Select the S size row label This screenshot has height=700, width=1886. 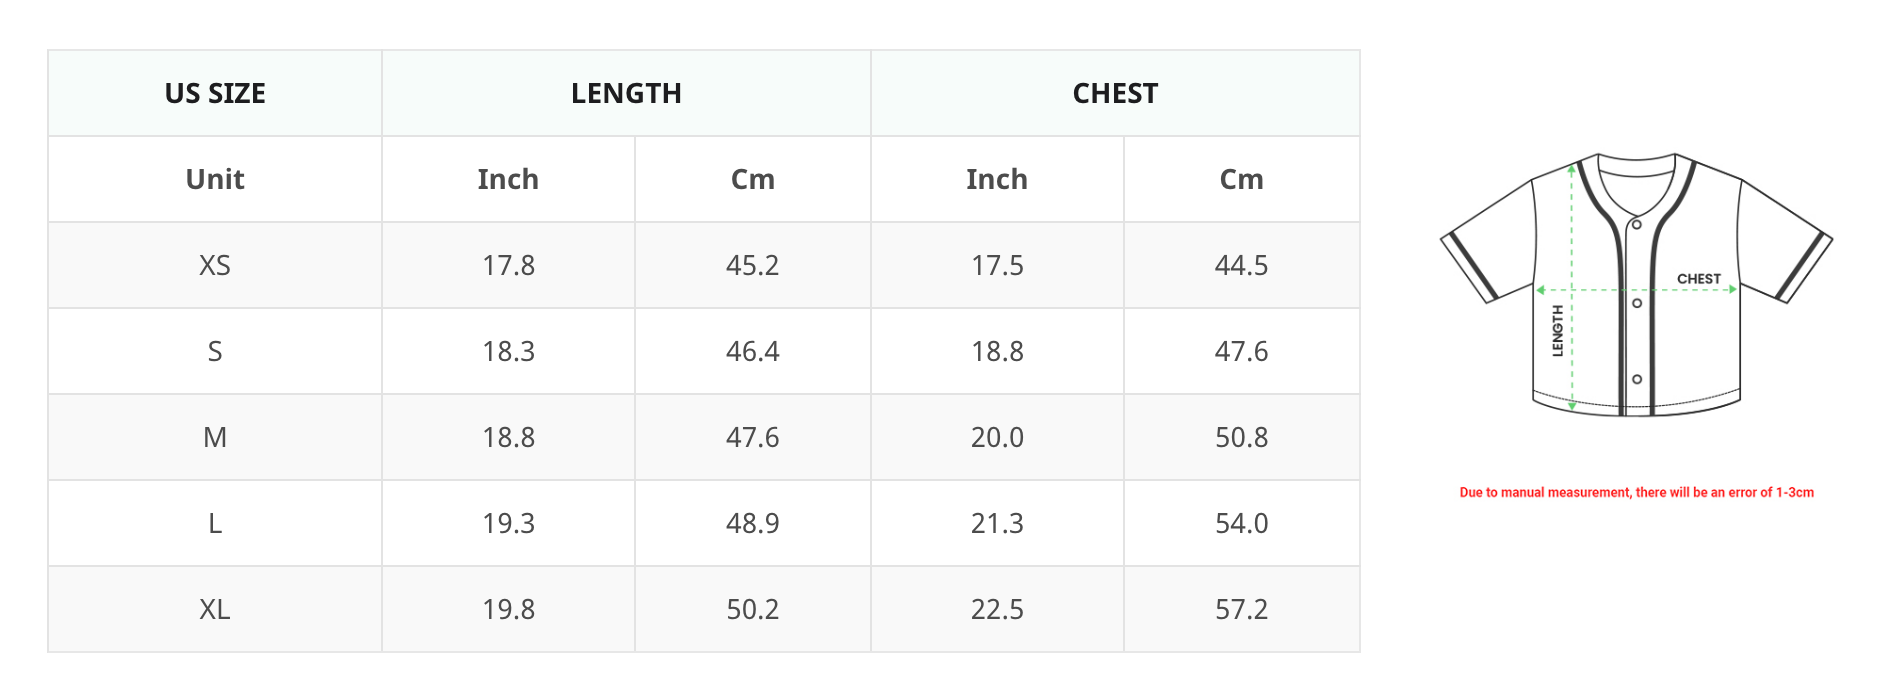point(215,351)
